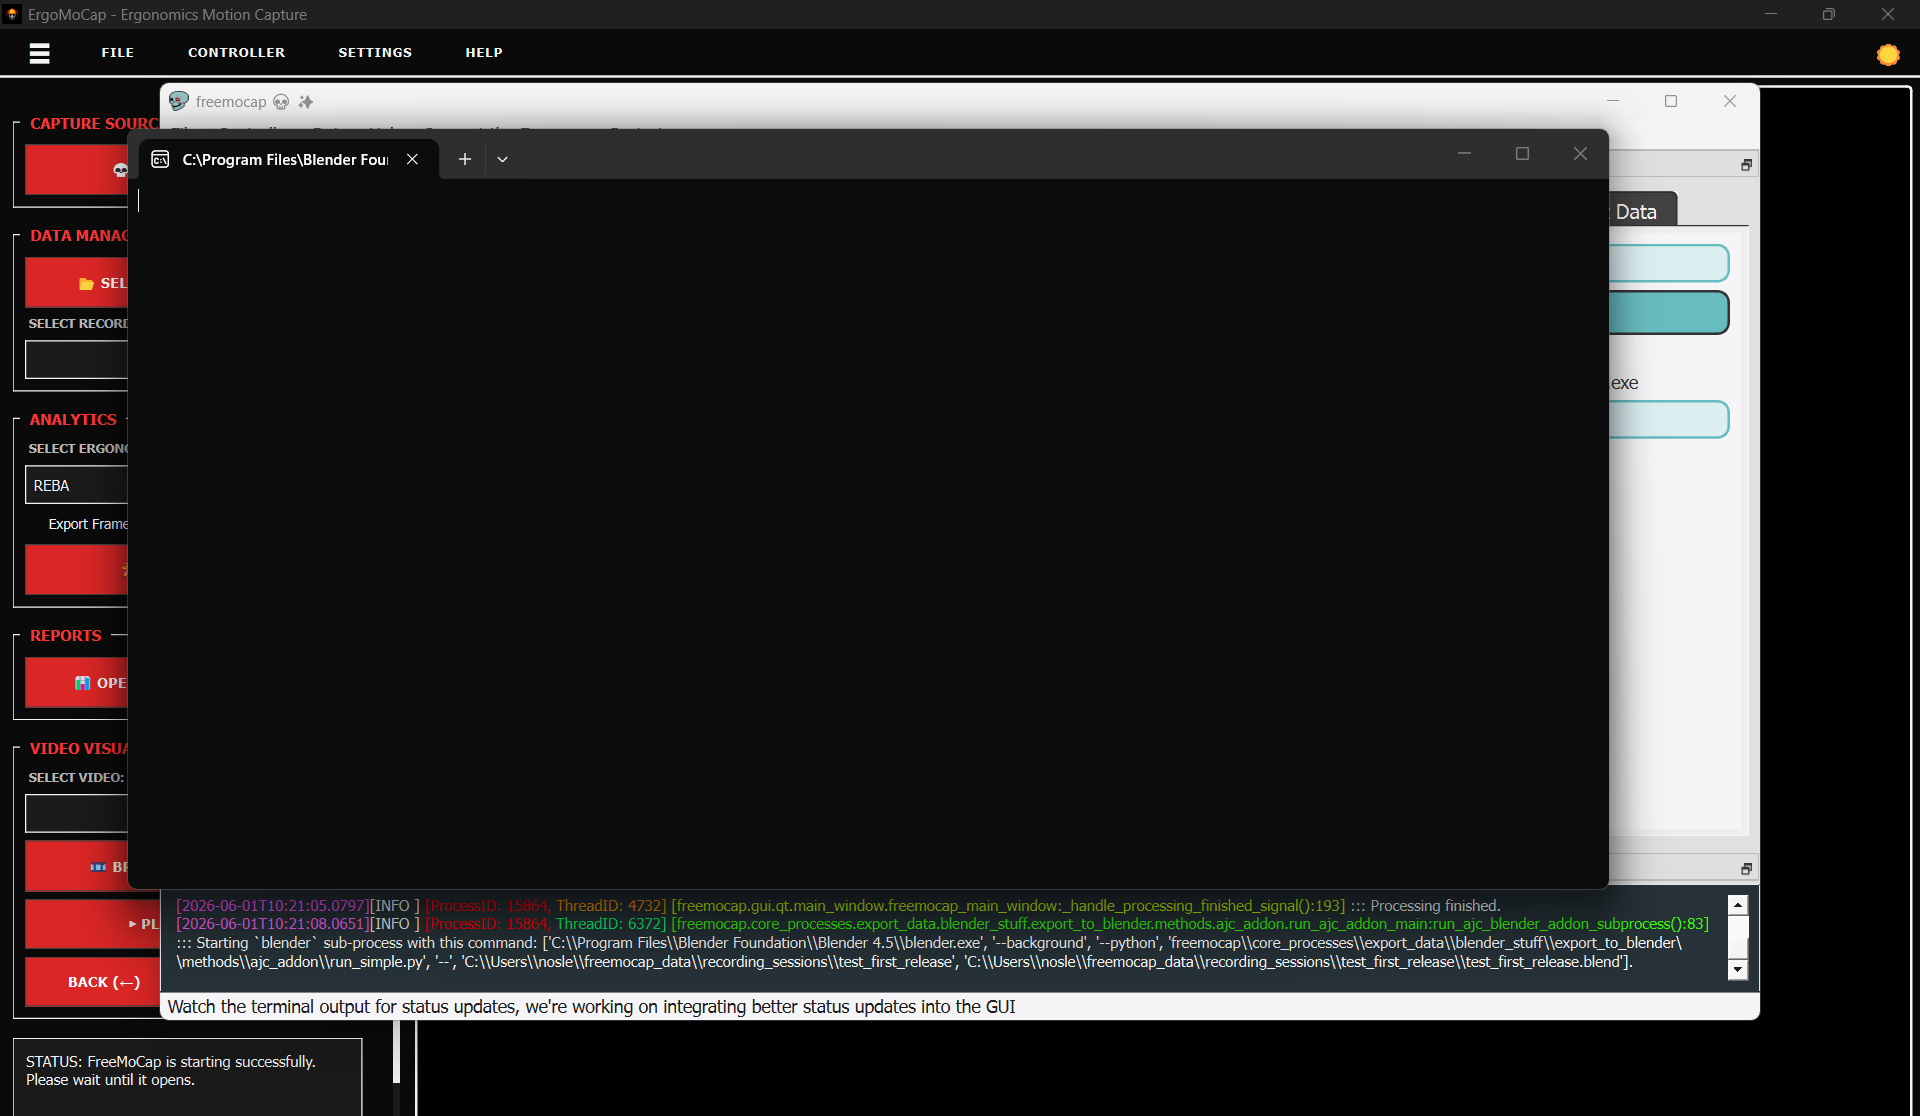The height and width of the screenshot is (1116, 1920).
Task: Click terminal icon on Blender Foundation tab
Action: (160, 159)
